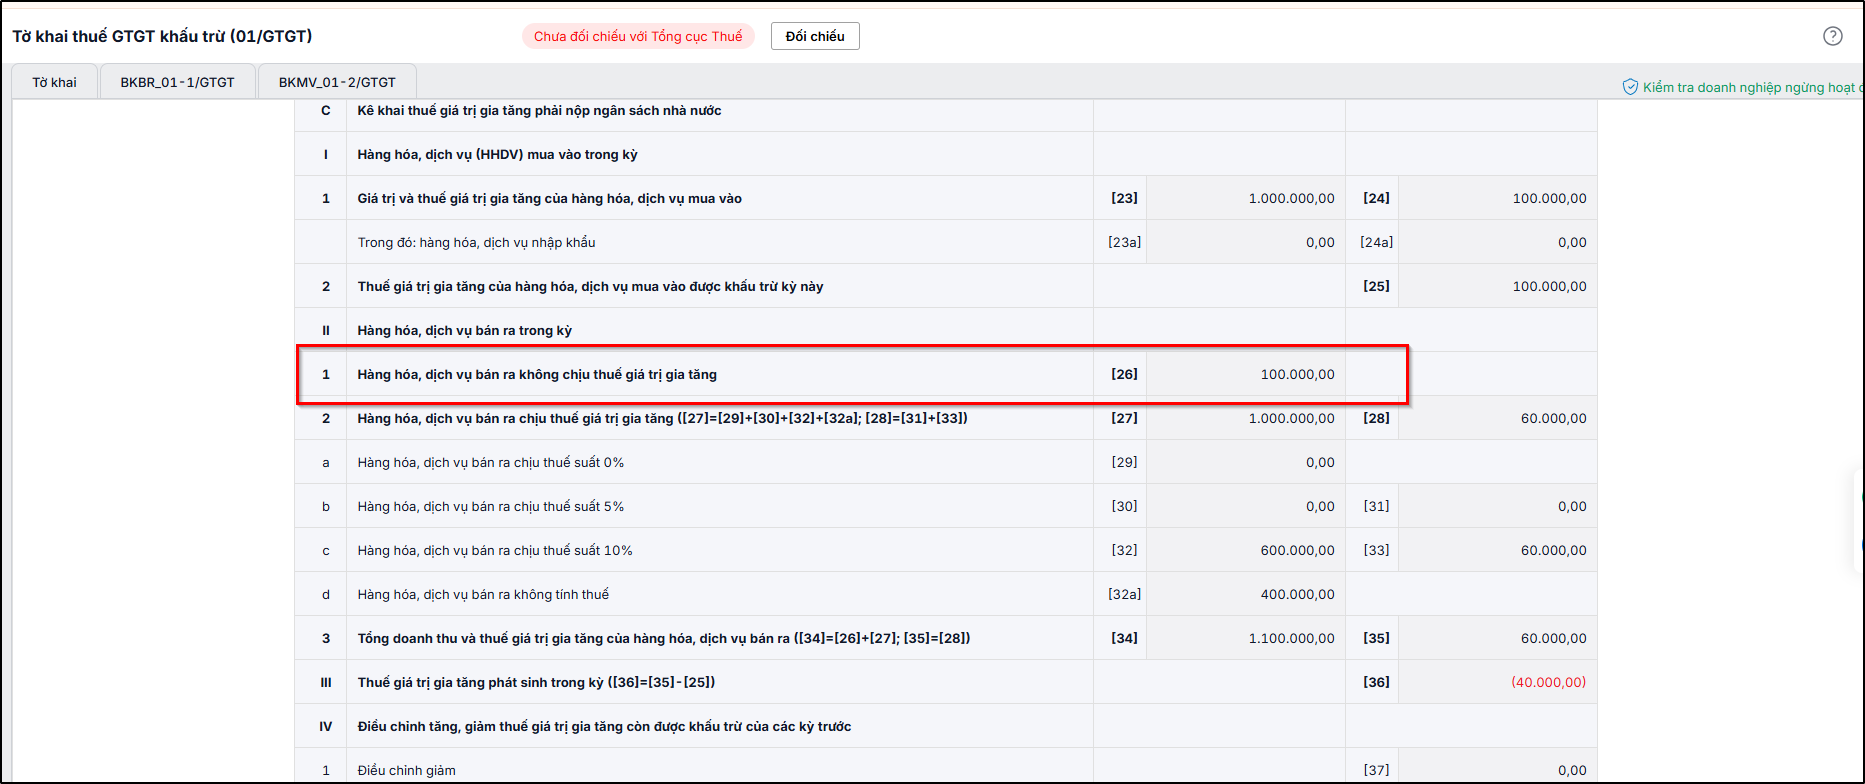Click the [35] value field 60.000,00

pyautogui.click(x=1497, y=638)
